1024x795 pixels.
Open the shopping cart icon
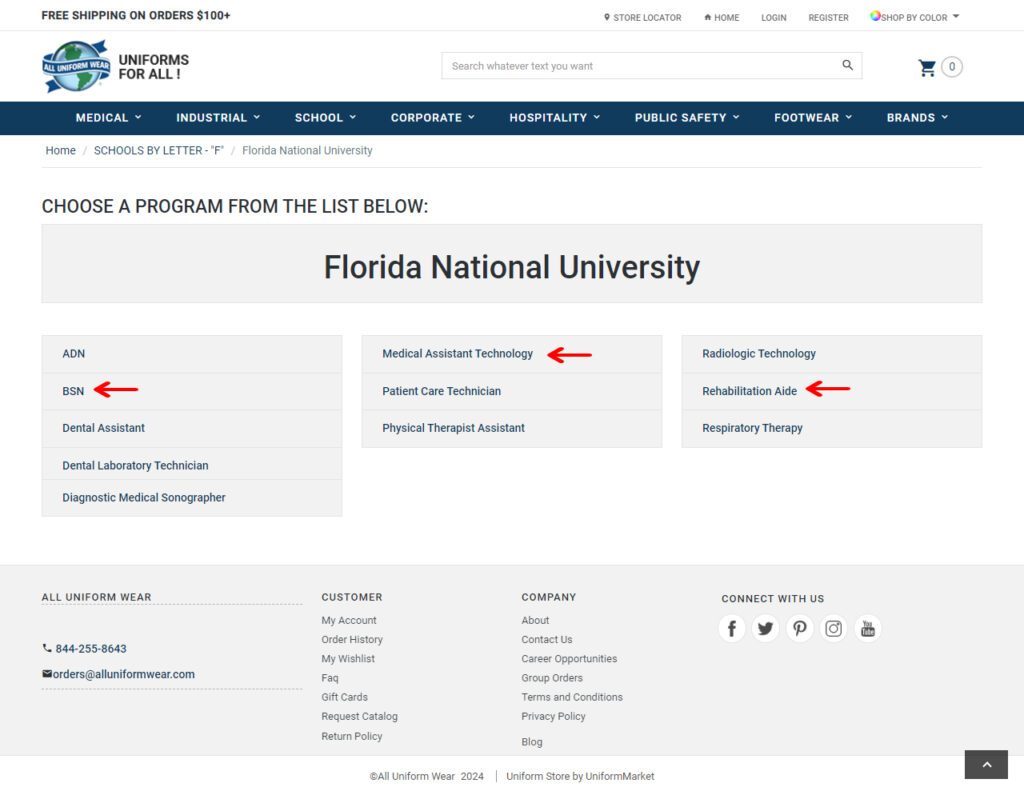(928, 66)
